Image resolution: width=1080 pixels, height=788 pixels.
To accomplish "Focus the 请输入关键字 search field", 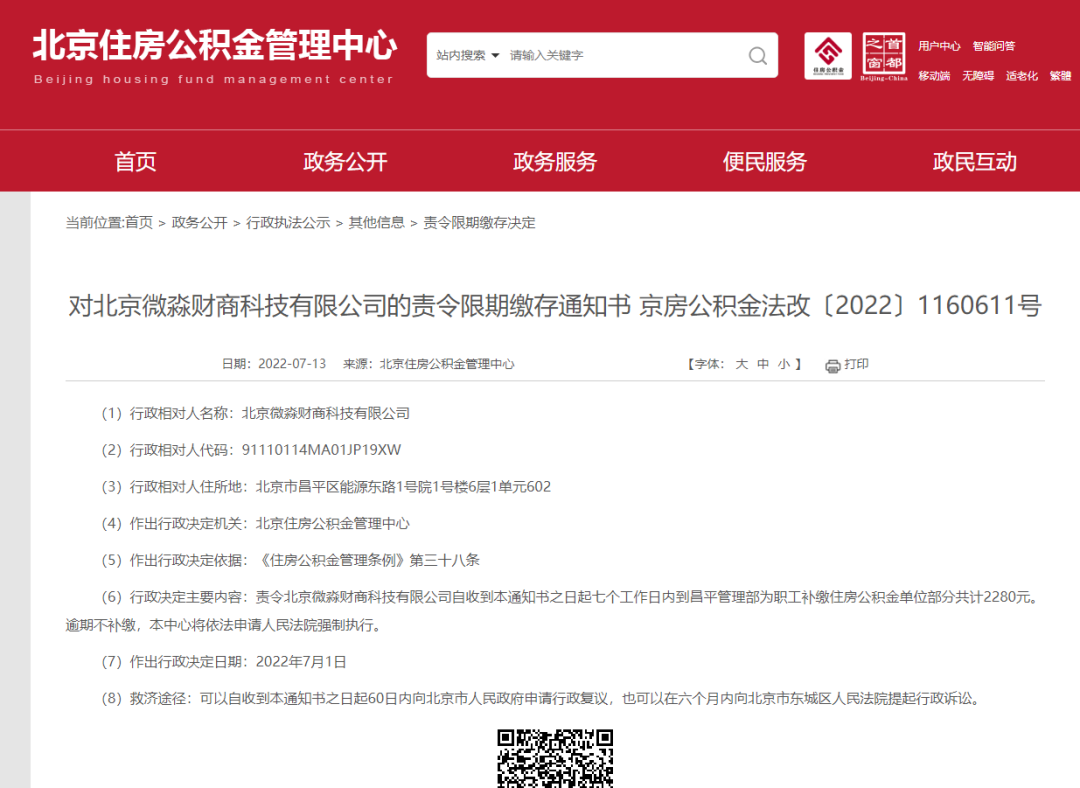I will pyautogui.click(x=623, y=55).
